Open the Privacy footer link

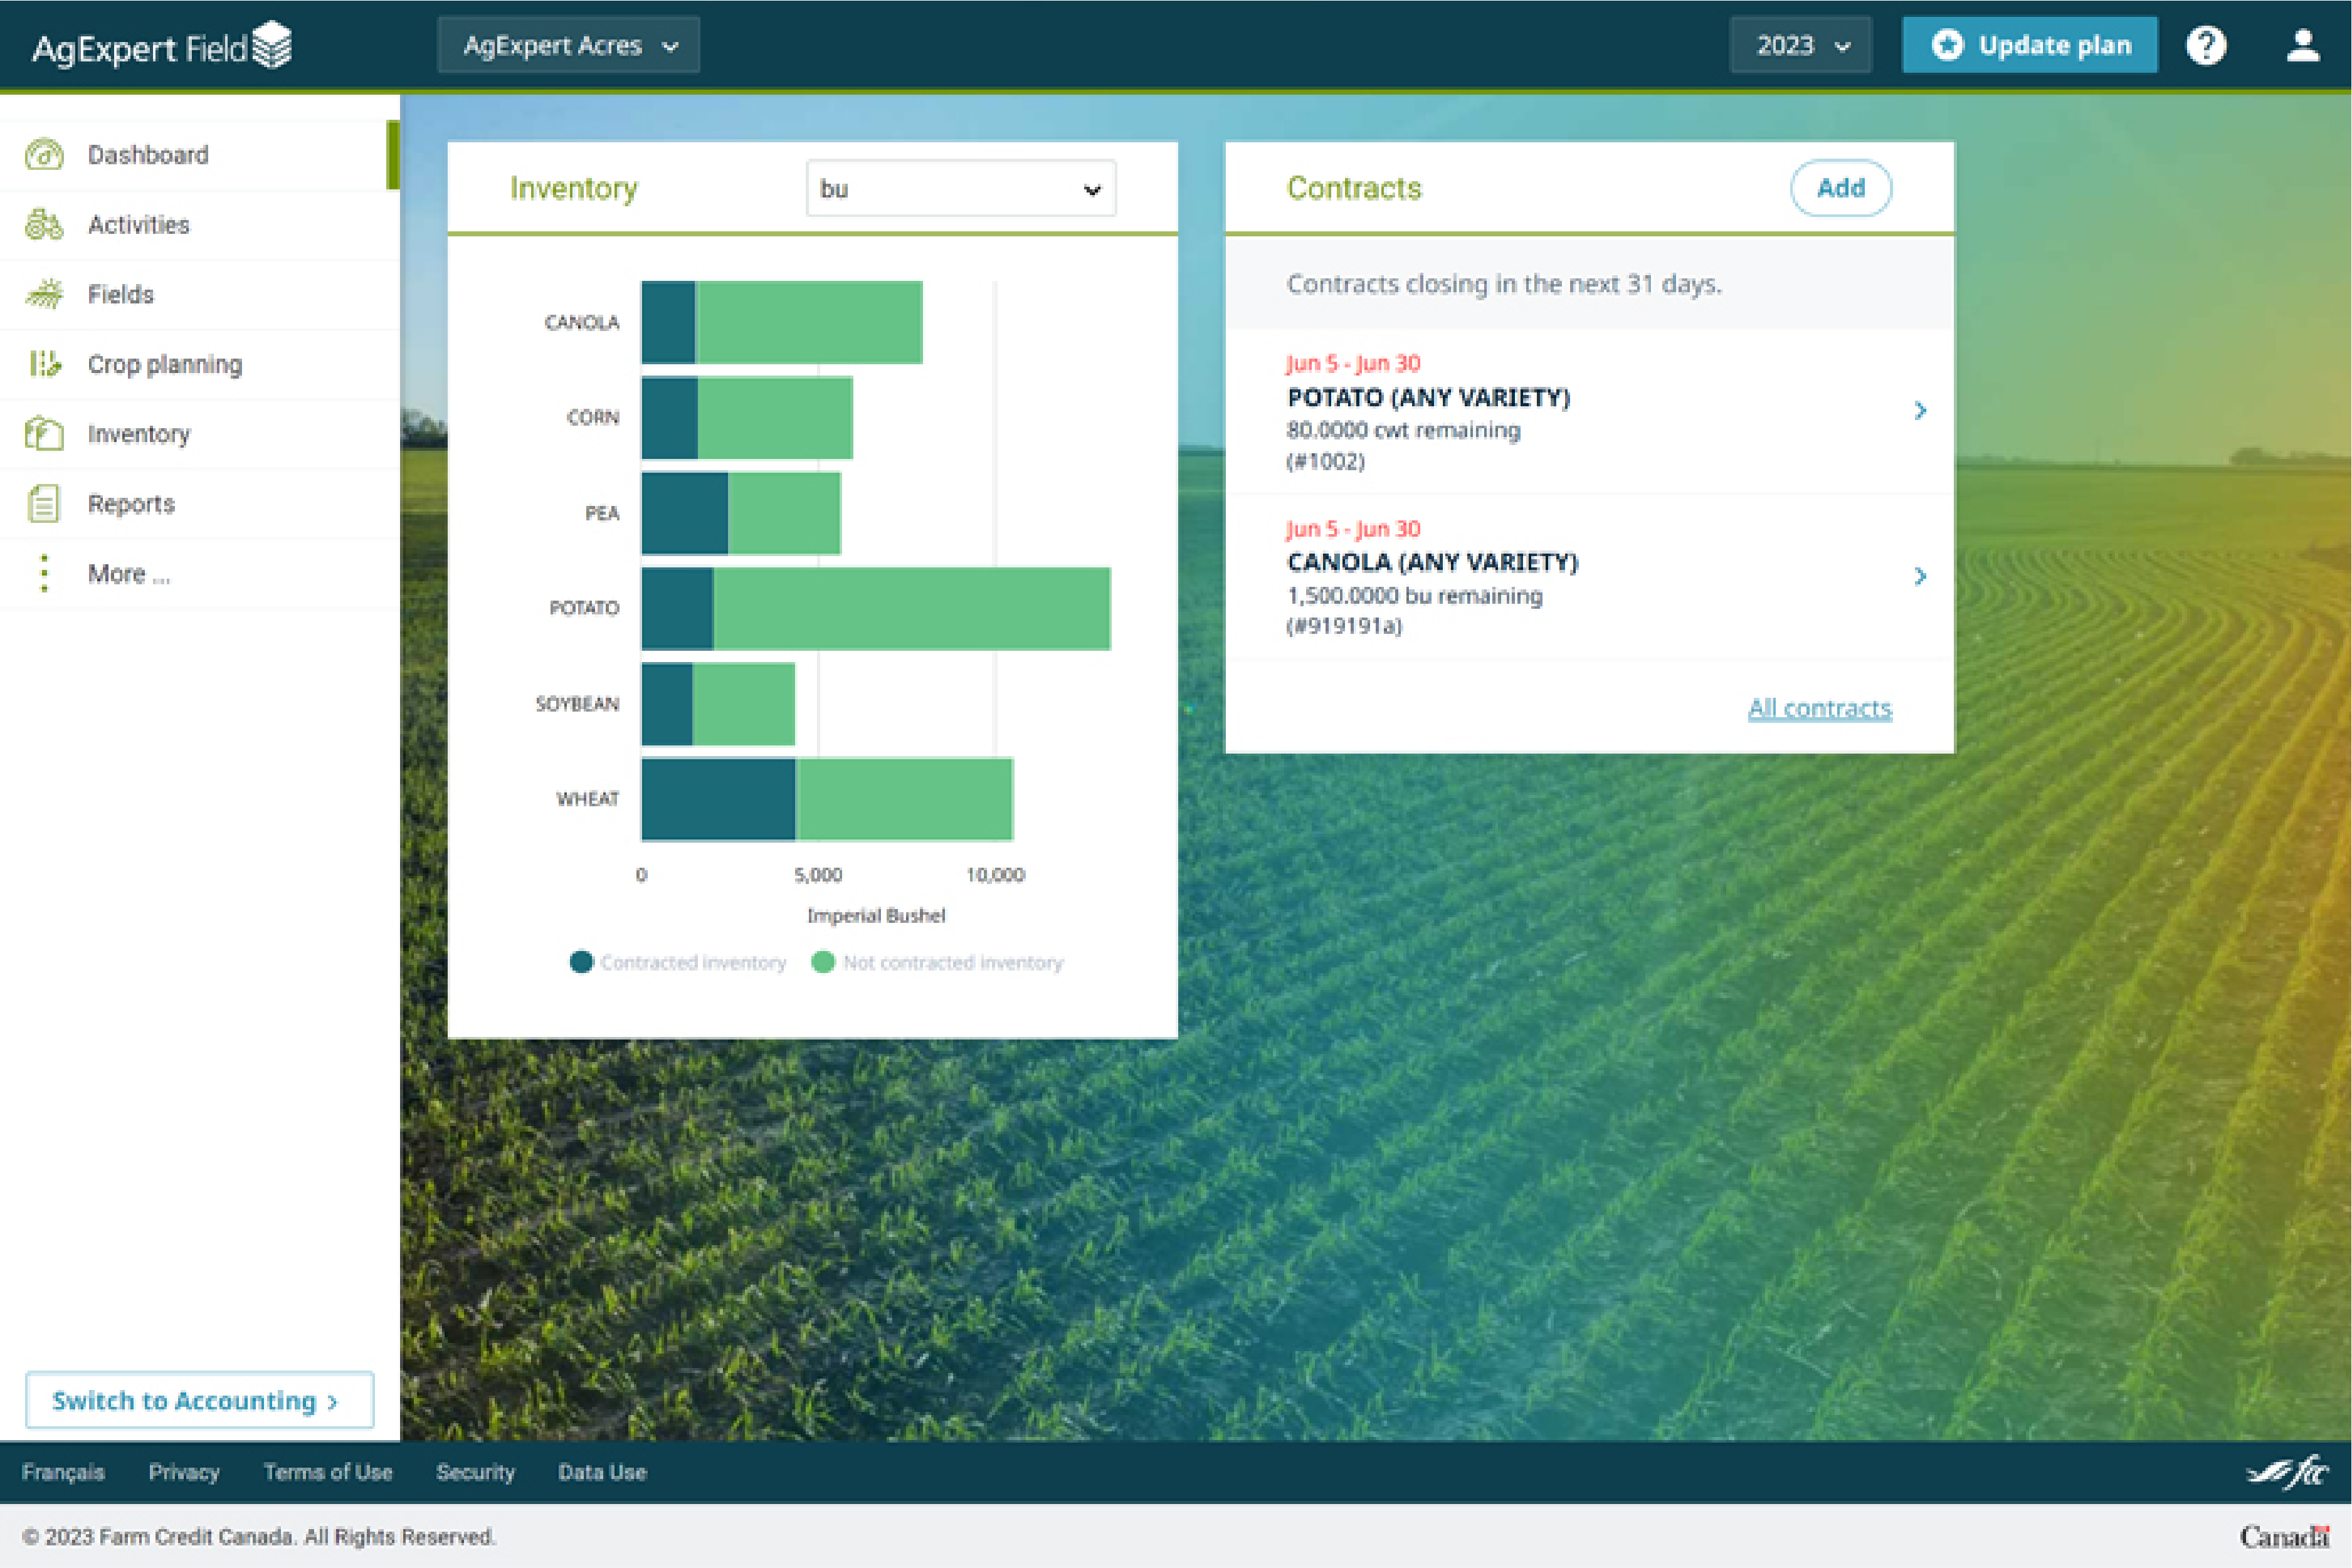coord(184,1472)
